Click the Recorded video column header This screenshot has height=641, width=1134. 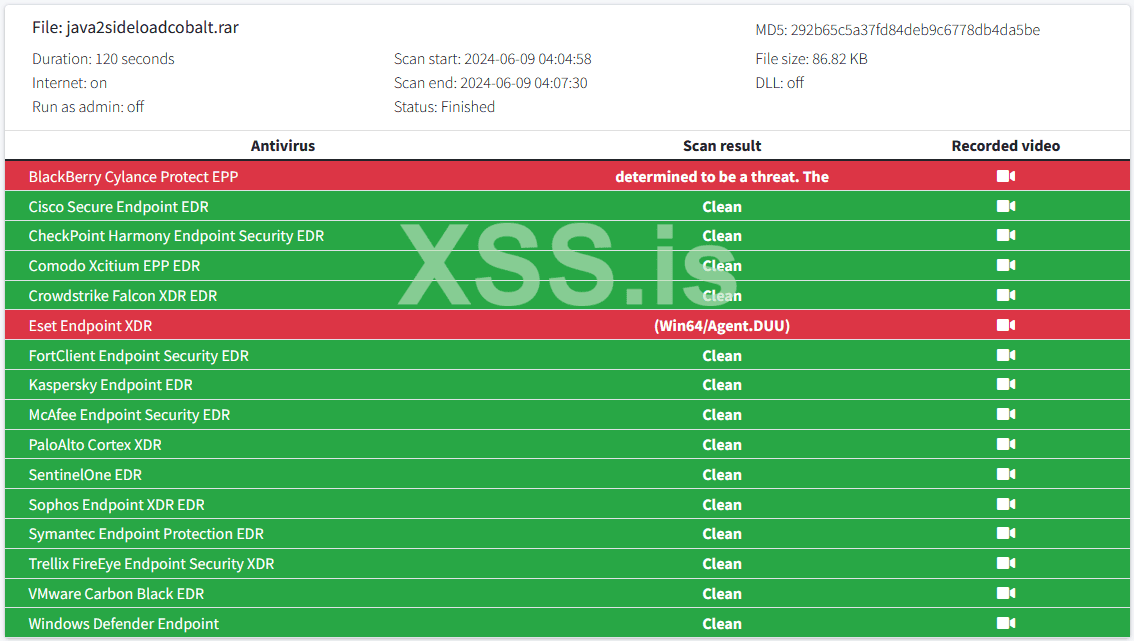click(x=1005, y=146)
